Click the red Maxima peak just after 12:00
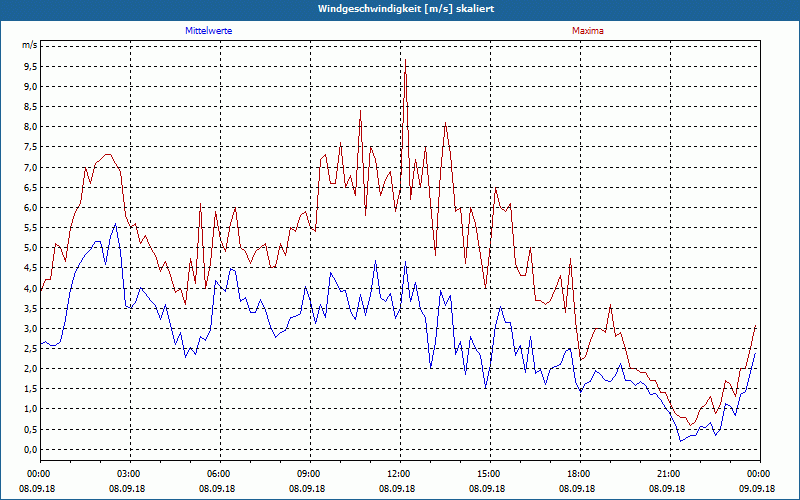Screen dimensions: 800x500 [406, 60]
